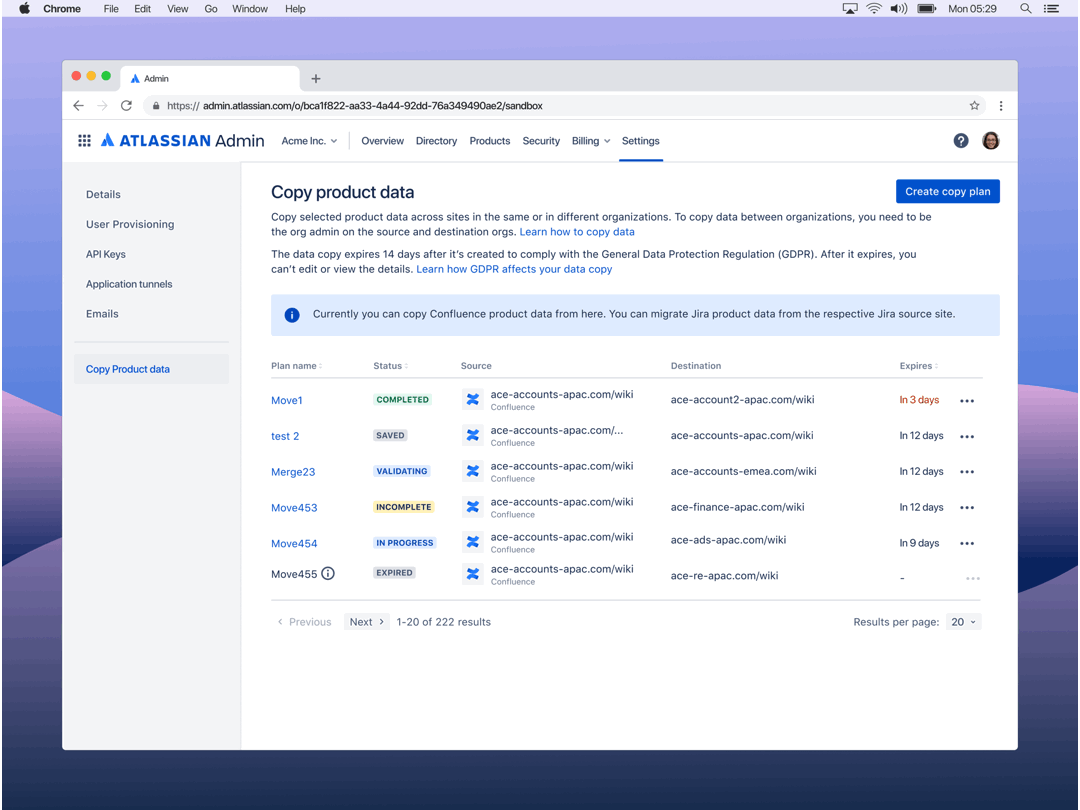Click Confluence icon in Move455 row

[472, 574]
